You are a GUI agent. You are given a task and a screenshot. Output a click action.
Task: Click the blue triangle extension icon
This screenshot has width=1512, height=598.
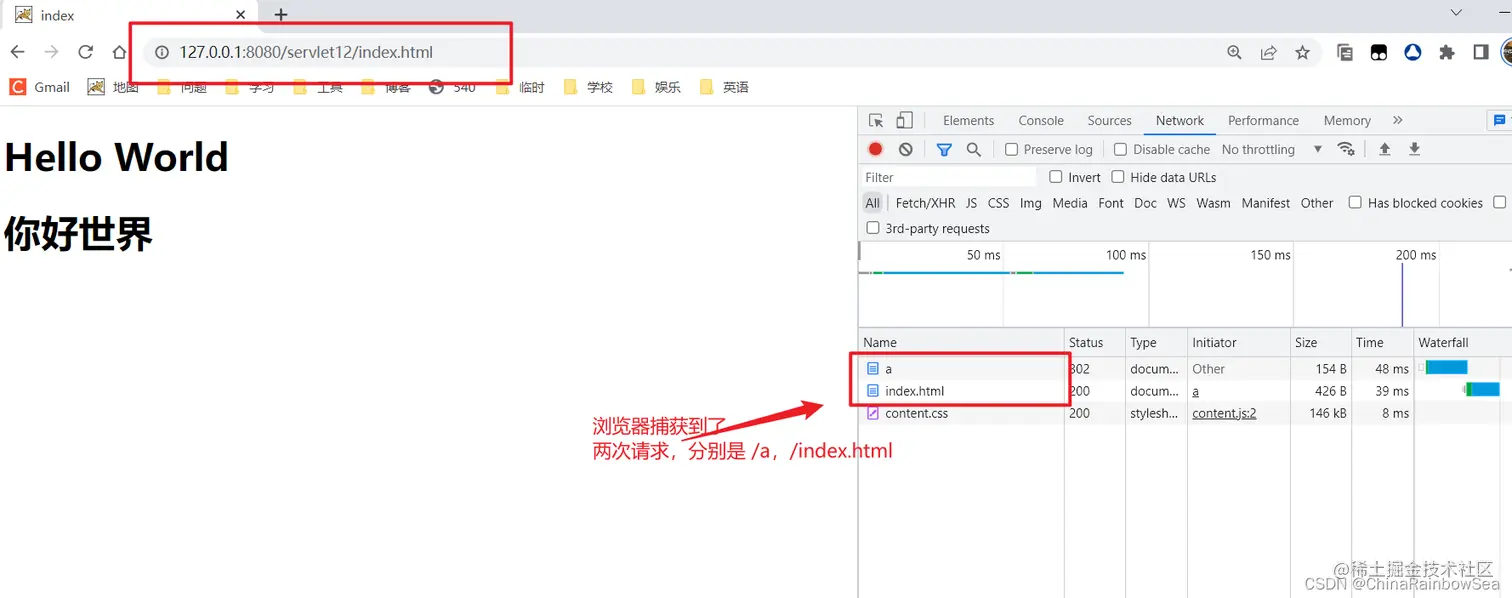1413,53
